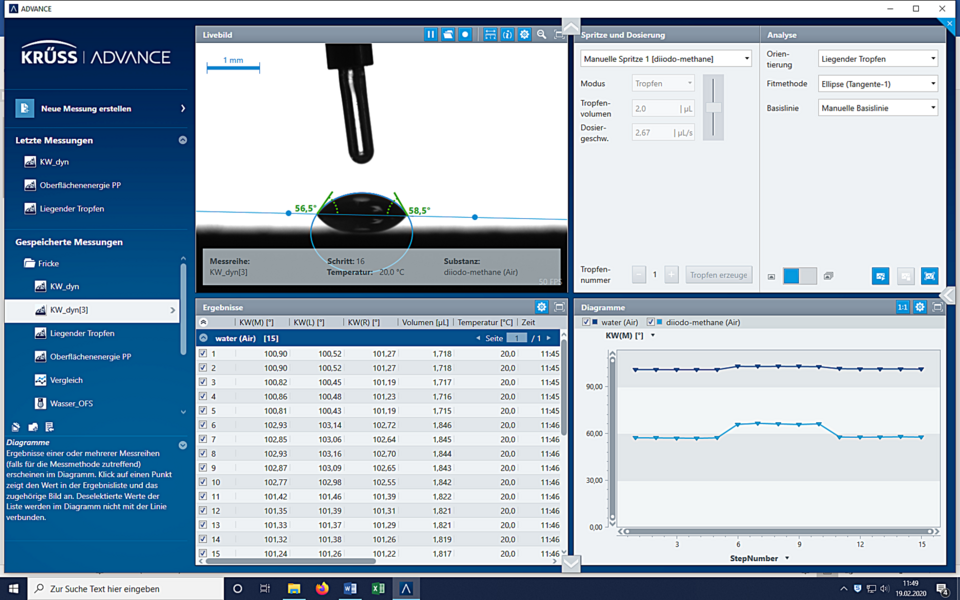Open image file in Livebild toolbar
Image resolution: width=960 pixels, height=600 pixels.
pyautogui.click(x=448, y=35)
